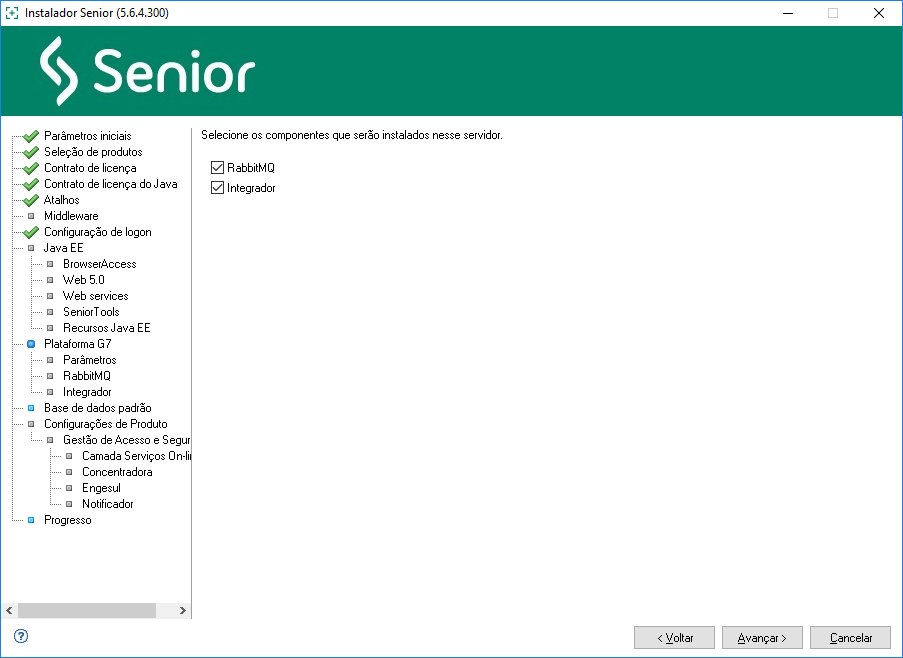Uncheck the RabbitMQ component checkbox
The width and height of the screenshot is (903, 658).
217,168
